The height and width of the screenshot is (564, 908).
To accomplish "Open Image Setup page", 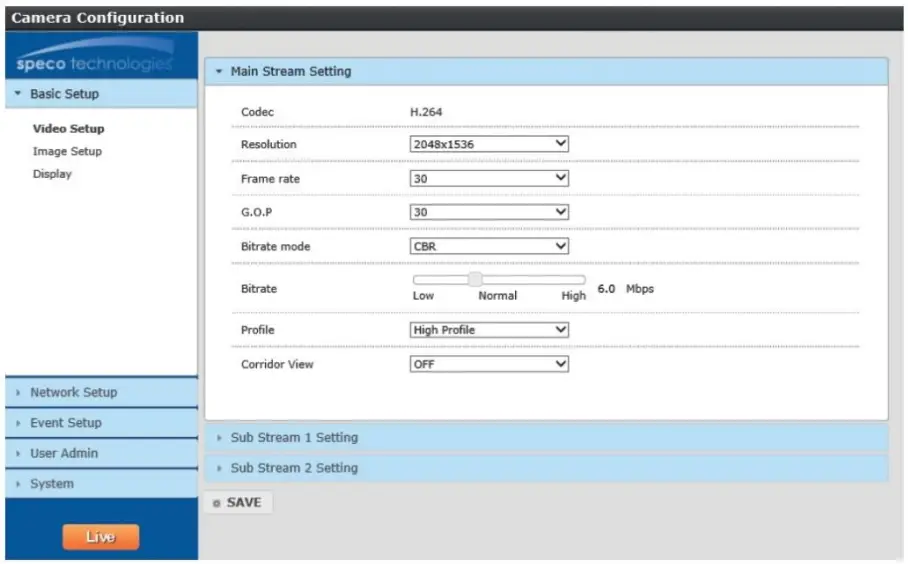I will [x=67, y=151].
